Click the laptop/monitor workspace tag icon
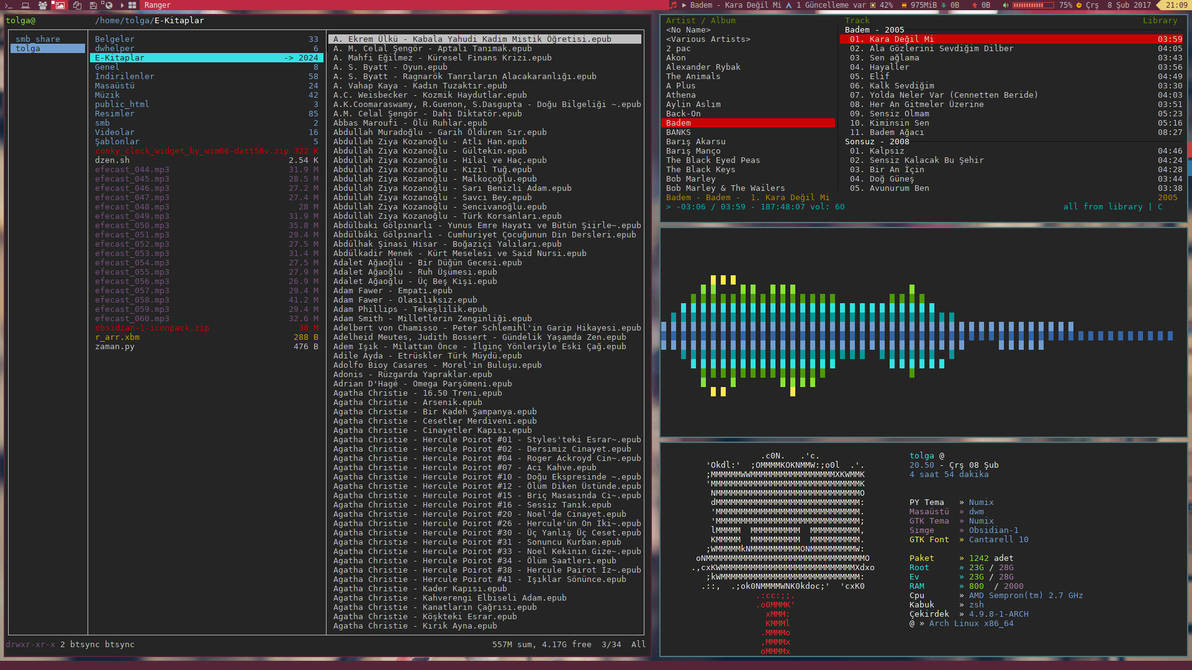The image size is (1192, 670). click(24, 5)
